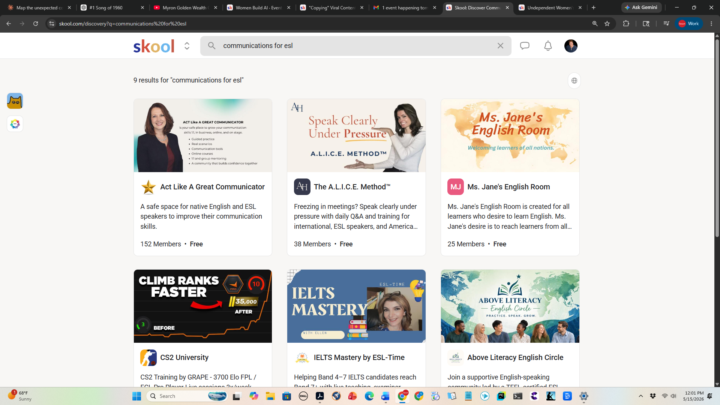The height and width of the screenshot is (405, 720).
Task: Reload the page with the refresh icon
Action: 35,23
